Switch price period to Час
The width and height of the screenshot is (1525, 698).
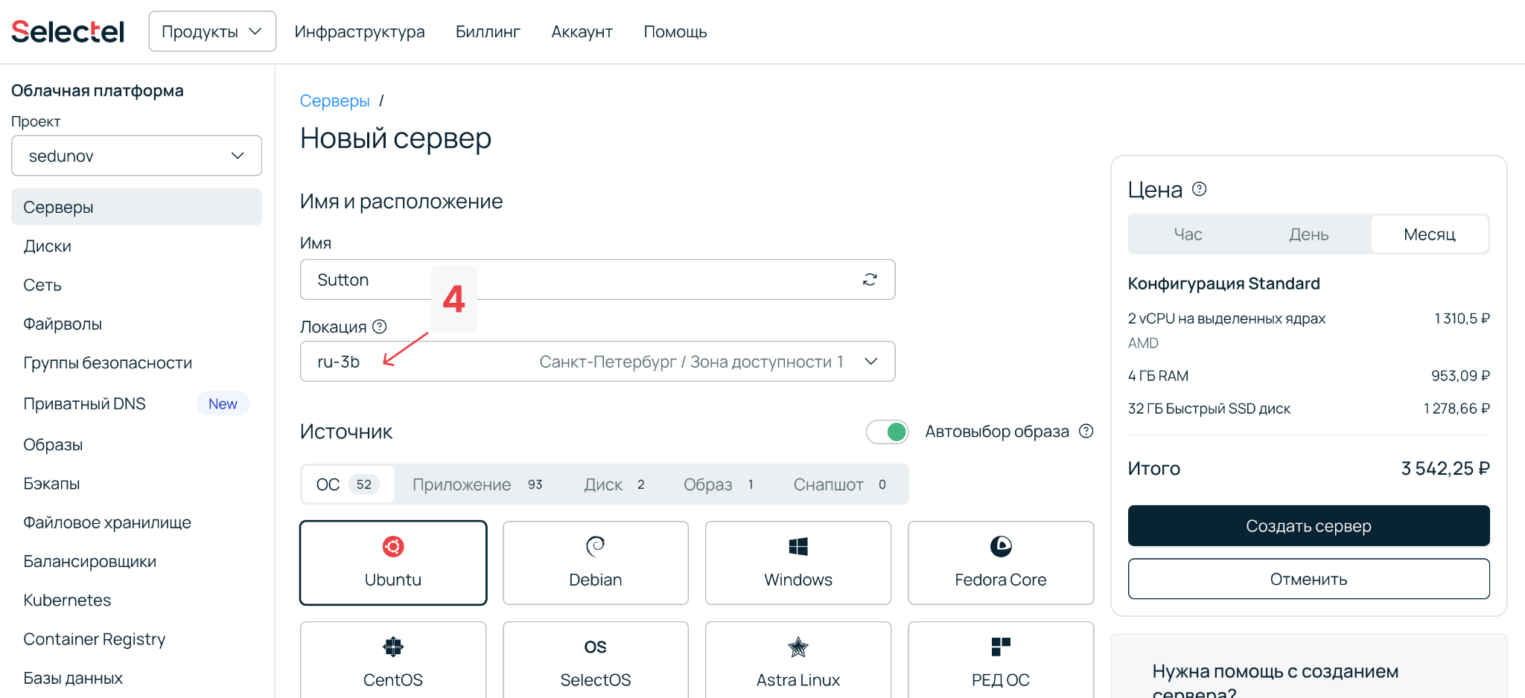coord(1188,234)
